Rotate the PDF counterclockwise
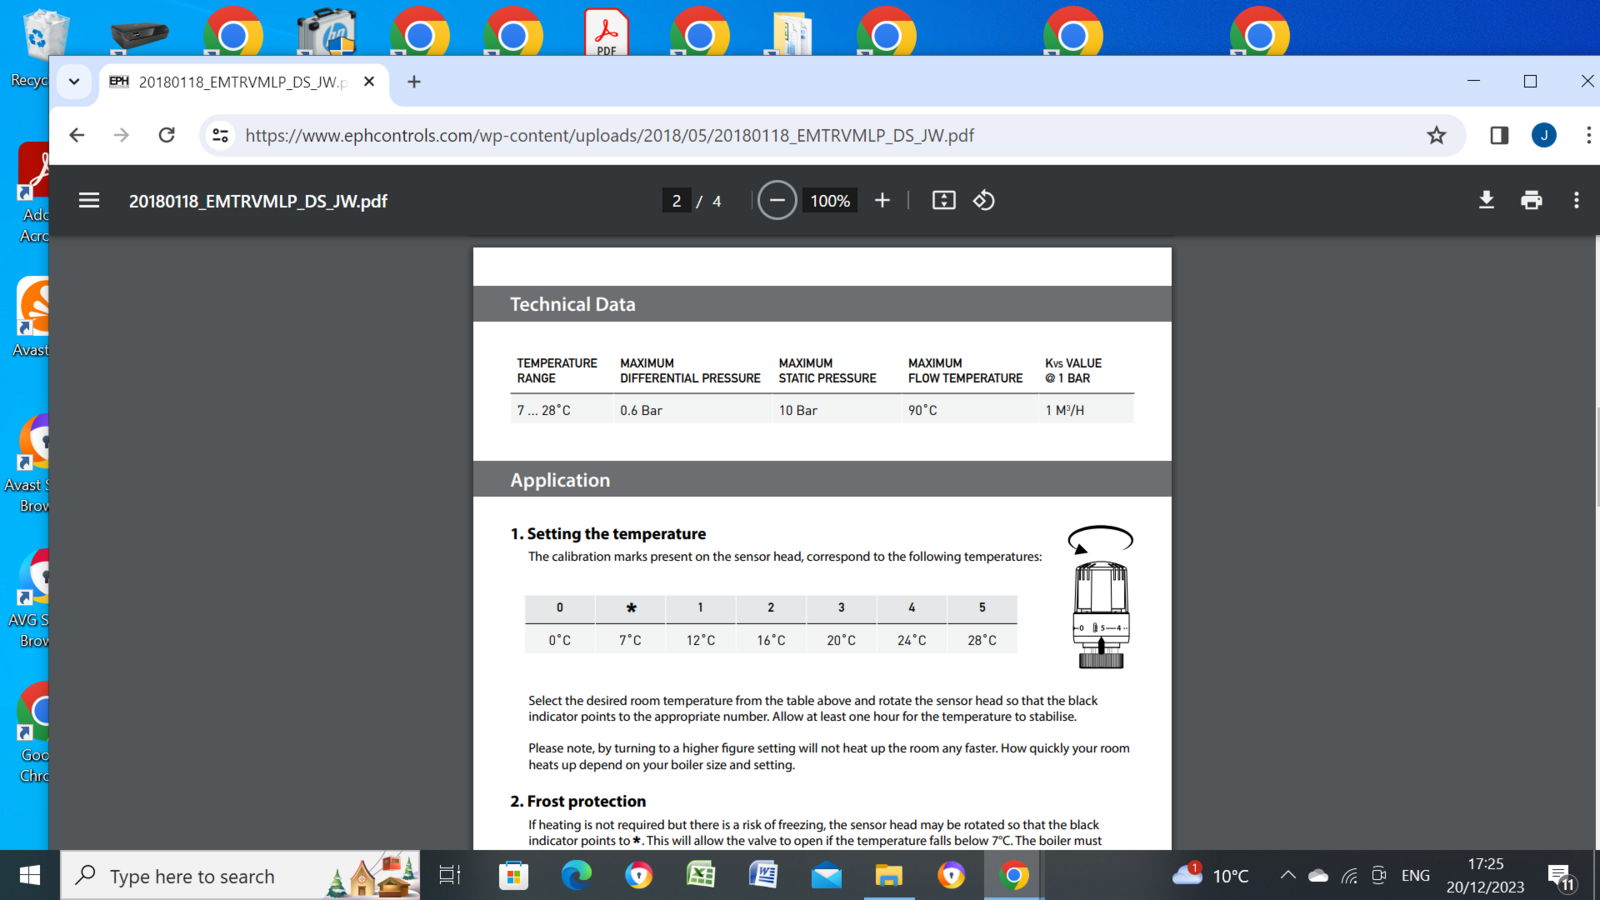The image size is (1600, 900). tap(984, 200)
